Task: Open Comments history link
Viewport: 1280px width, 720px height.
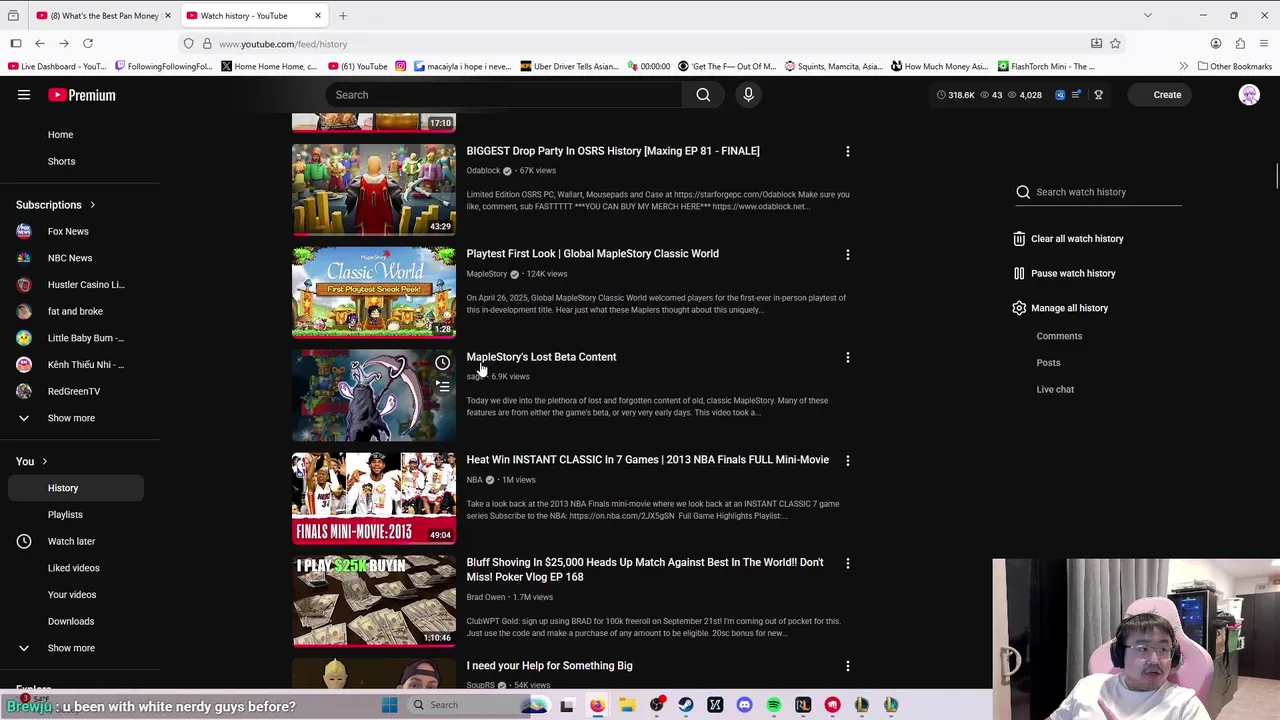Action: [x=1059, y=336]
